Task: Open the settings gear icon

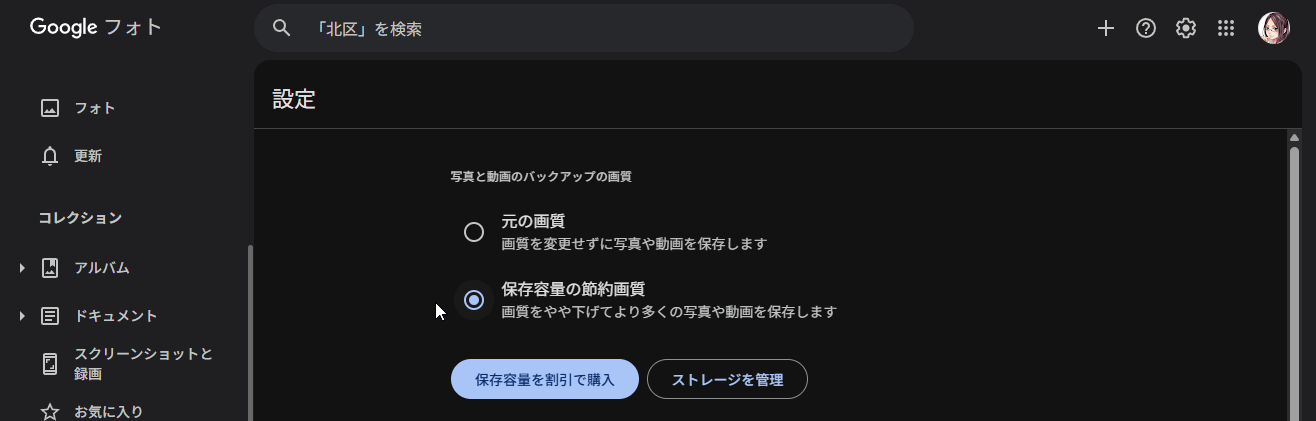Action: tap(1186, 28)
